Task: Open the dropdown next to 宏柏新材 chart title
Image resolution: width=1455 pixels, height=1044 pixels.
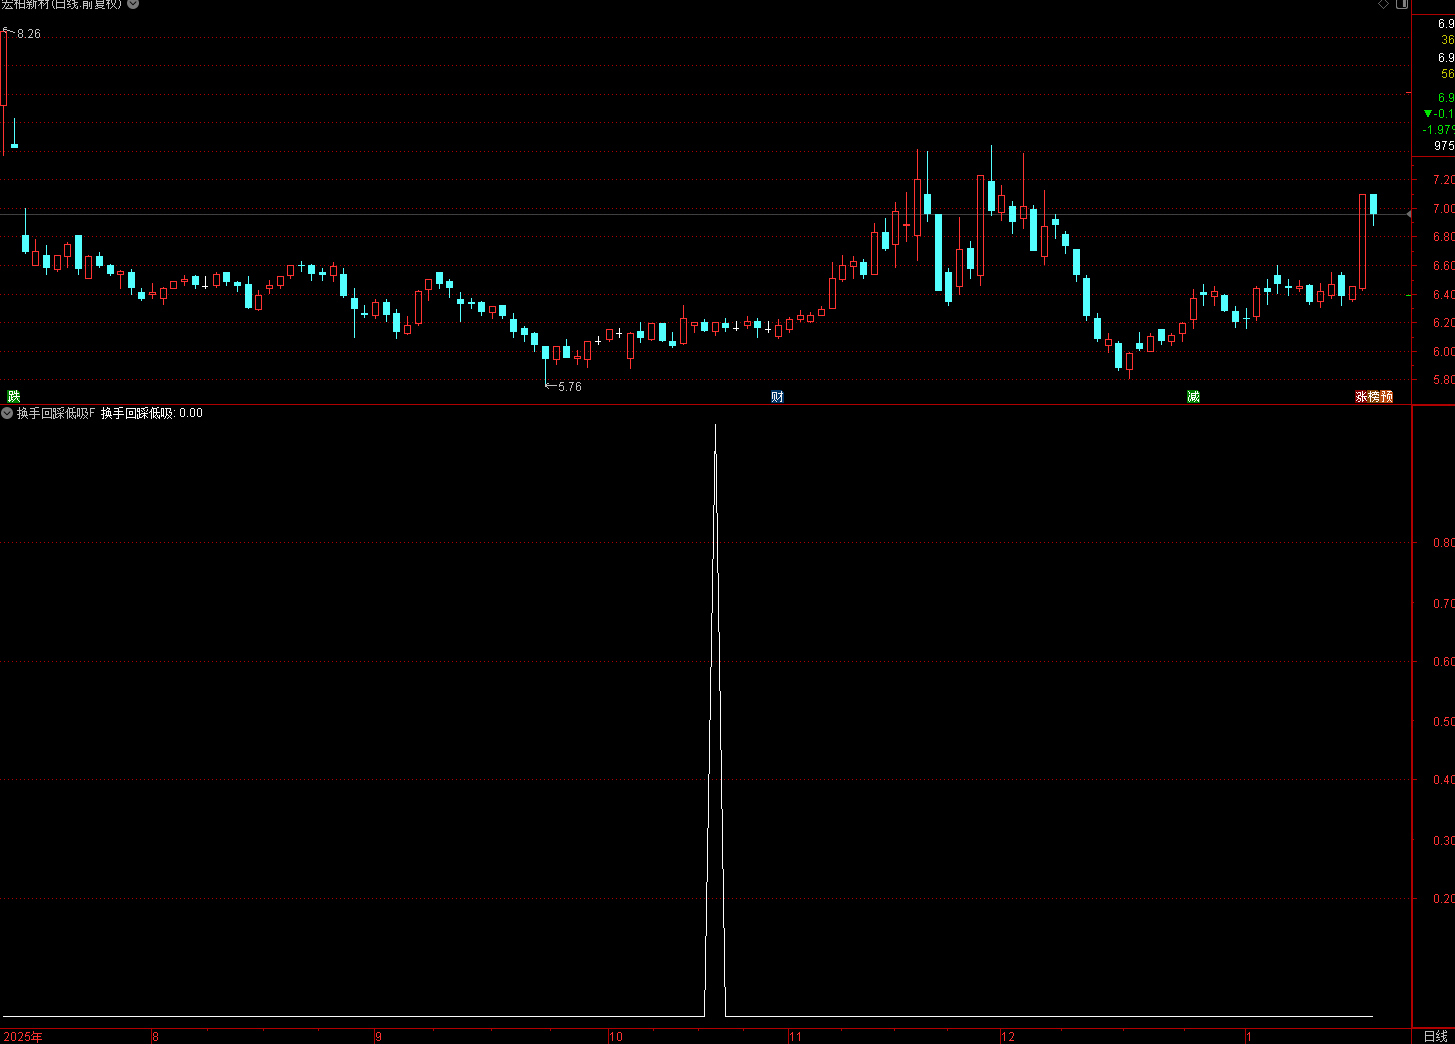Action: pos(133,4)
